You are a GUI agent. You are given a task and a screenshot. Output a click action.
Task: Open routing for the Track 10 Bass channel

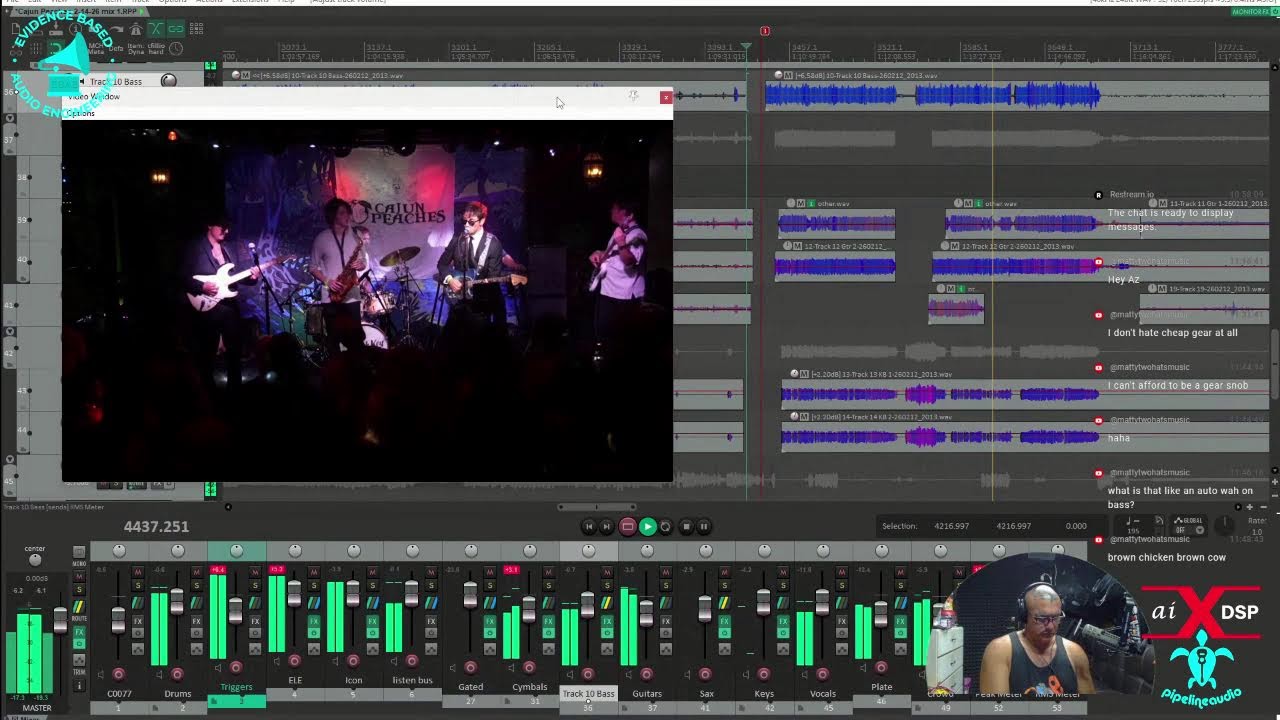click(607, 603)
